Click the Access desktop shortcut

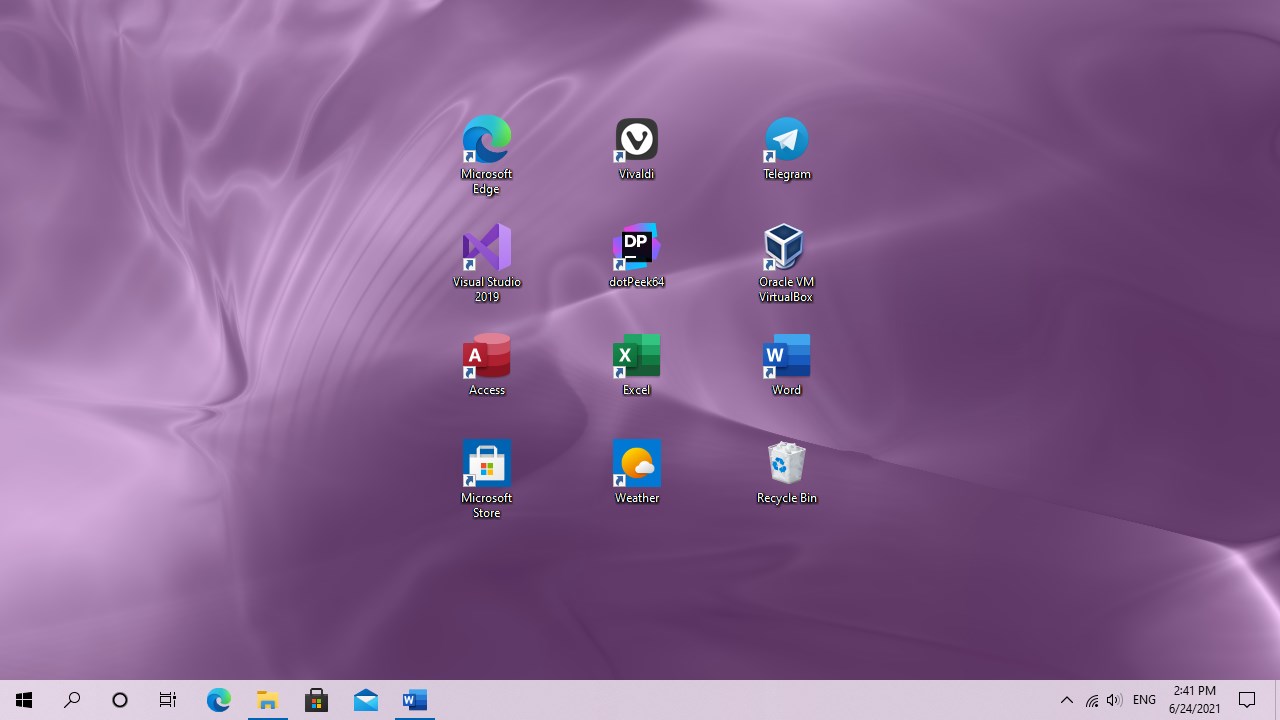pos(487,365)
